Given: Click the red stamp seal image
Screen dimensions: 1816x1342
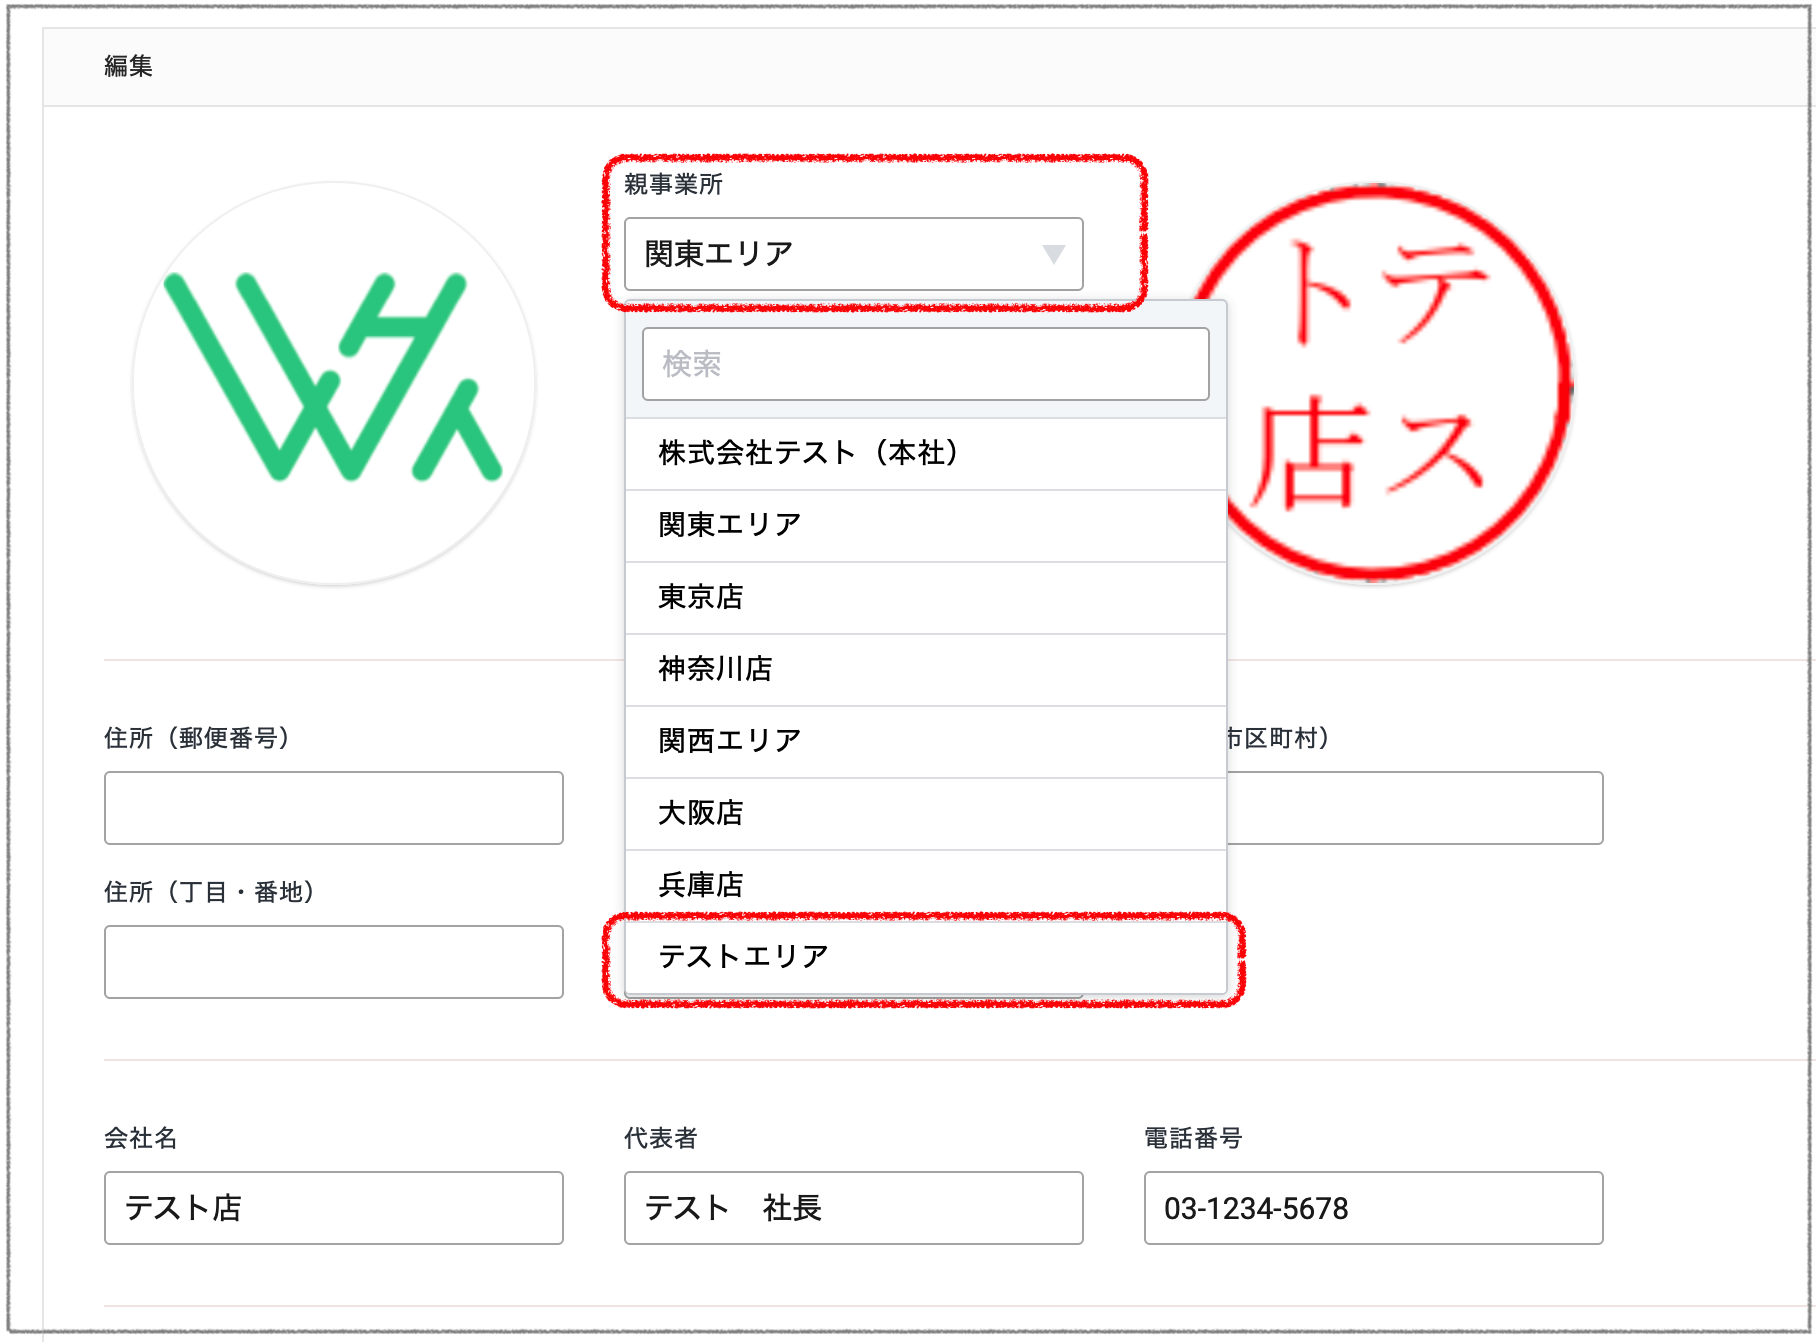Looking at the screenshot, I should pyautogui.click(x=1398, y=382).
